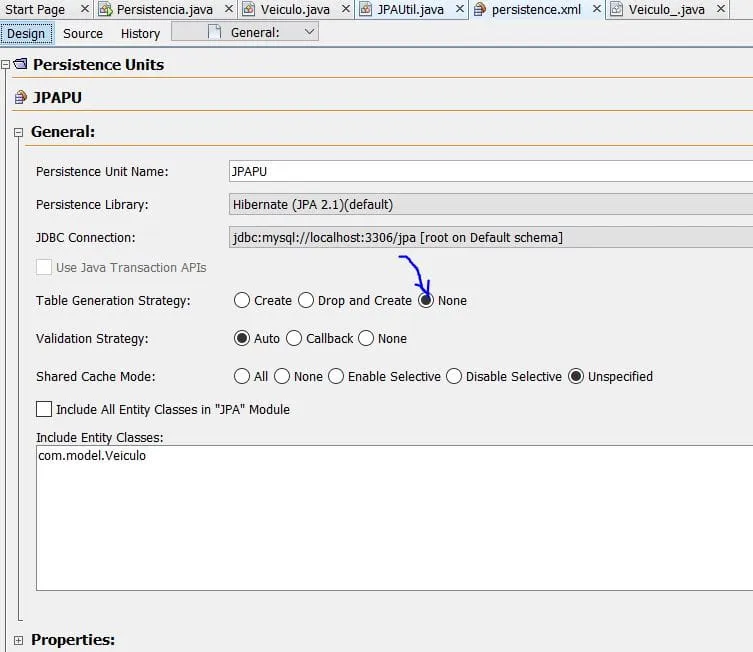Click the Persistence Units section icon

click(20, 65)
